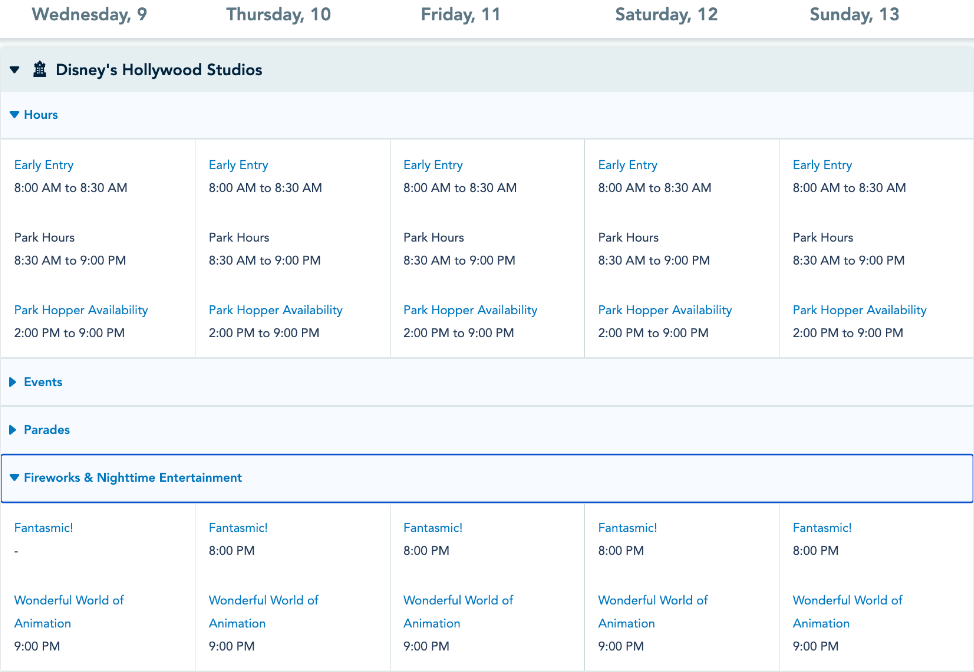The image size is (974, 672).
Task: Select the Sunday, 13 column header
Action: (x=854, y=14)
